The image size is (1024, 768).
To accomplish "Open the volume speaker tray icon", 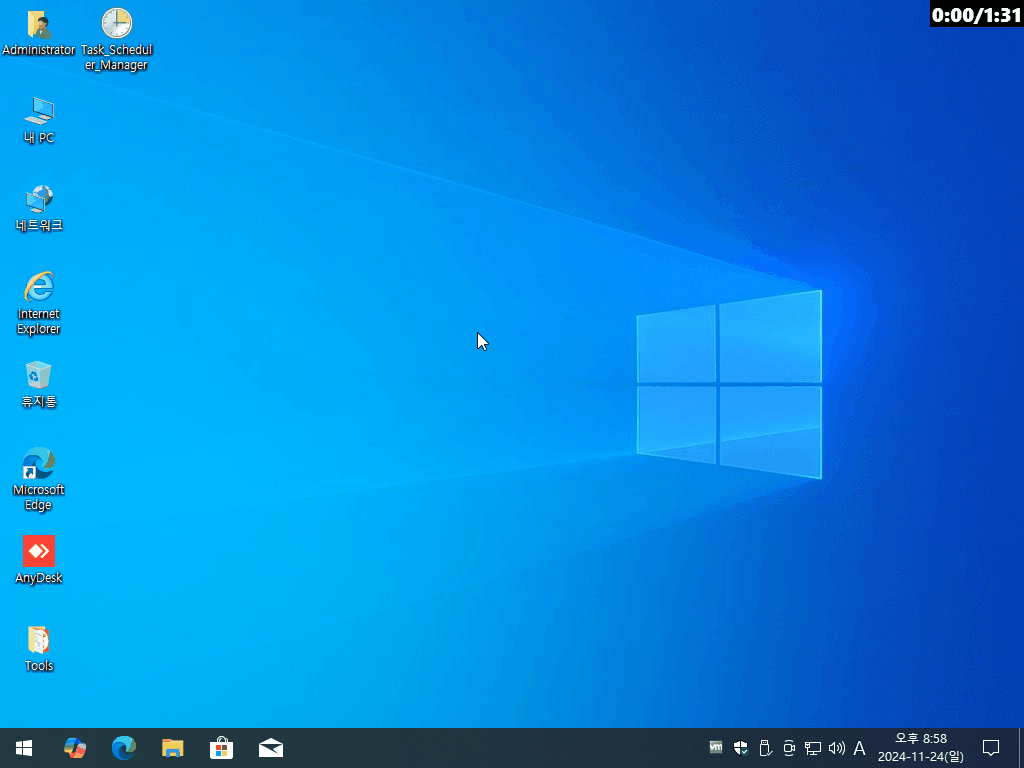I will 837,748.
